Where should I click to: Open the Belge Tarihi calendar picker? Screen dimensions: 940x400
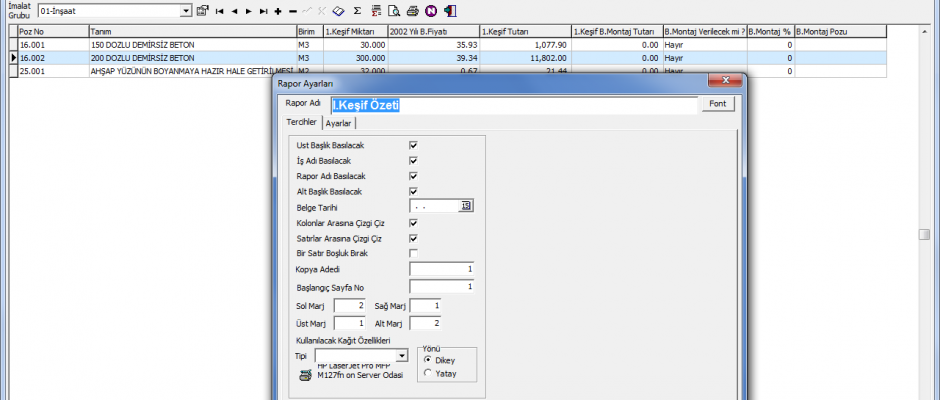coord(465,206)
